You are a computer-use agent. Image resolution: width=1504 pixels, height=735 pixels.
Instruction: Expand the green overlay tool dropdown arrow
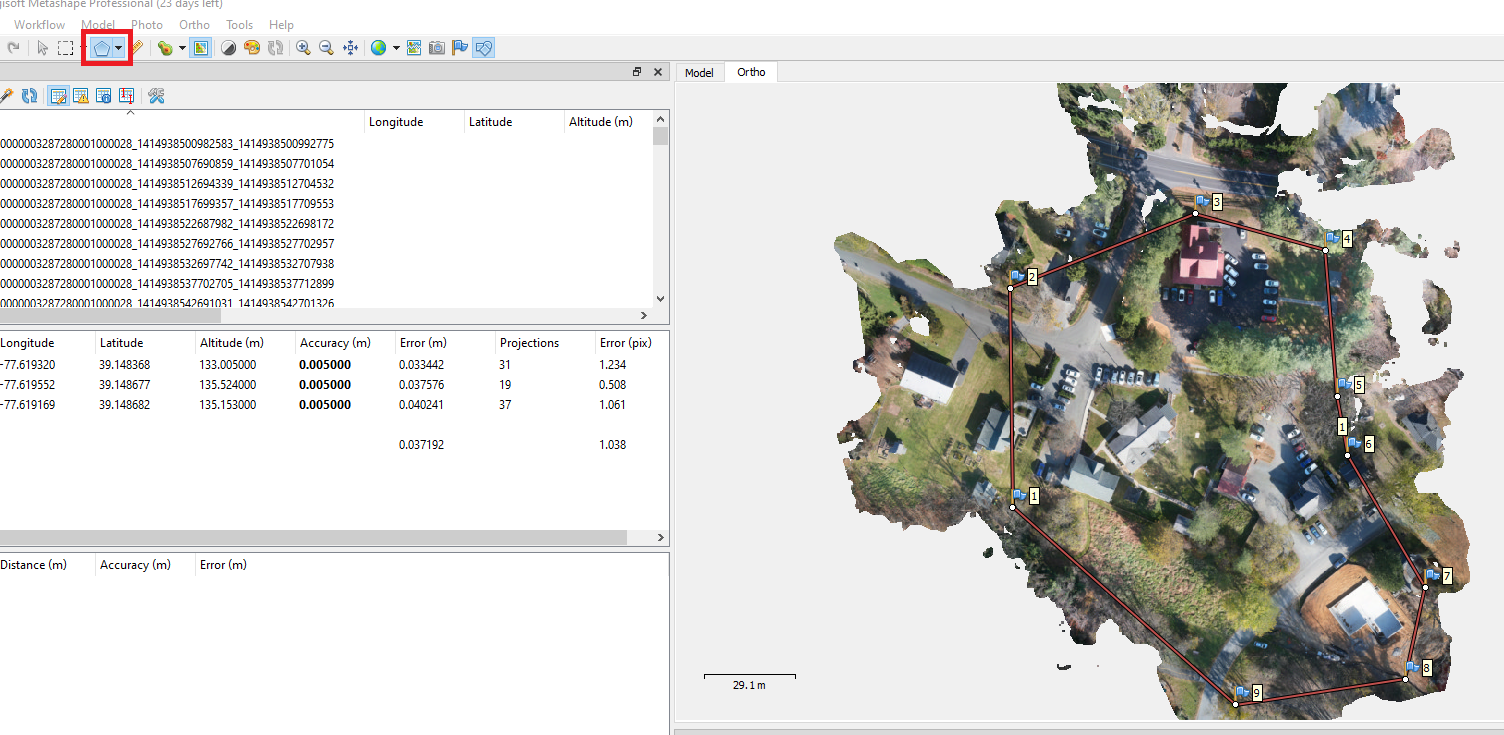pos(182,48)
